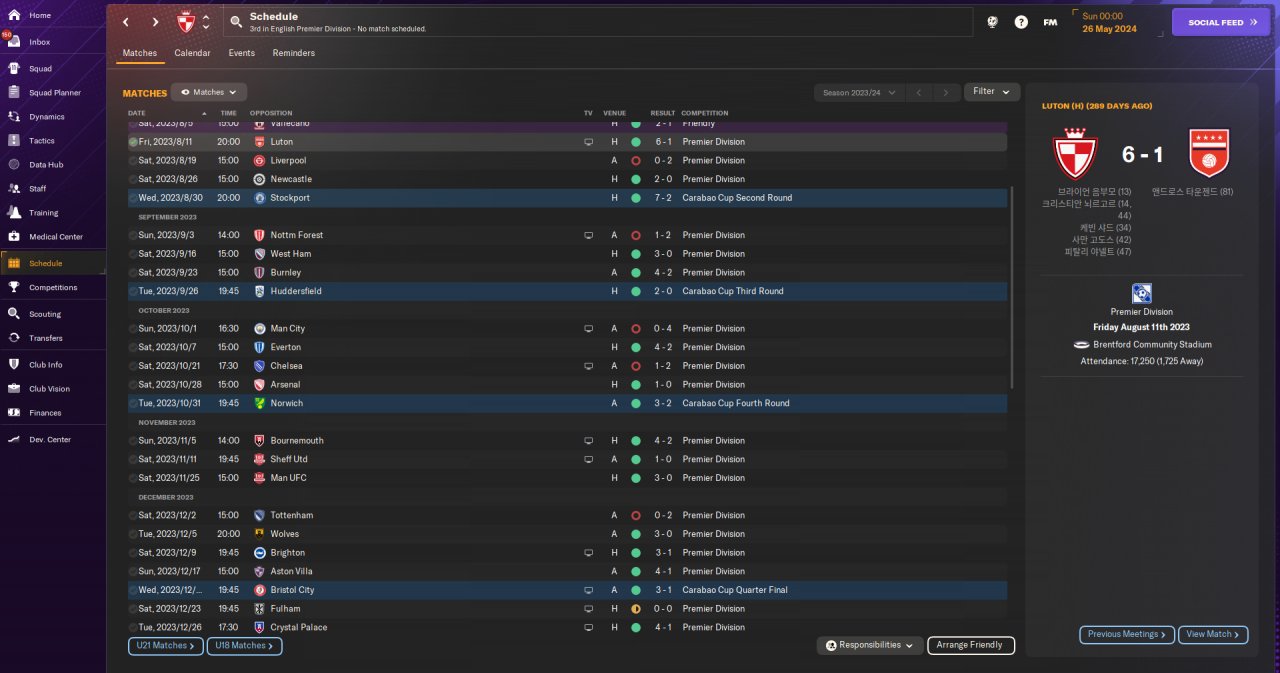1280x673 pixels.
Task: Go to previous season arrow
Action: point(919,92)
